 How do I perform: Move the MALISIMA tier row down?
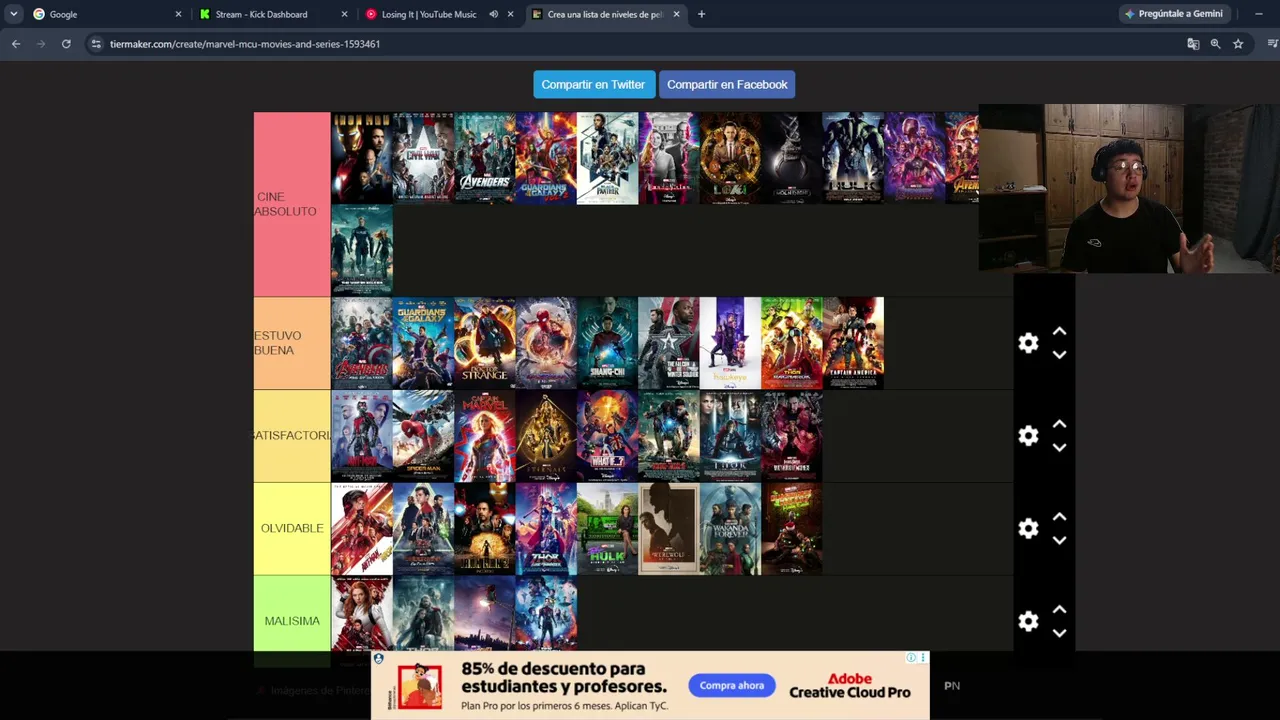click(1059, 633)
